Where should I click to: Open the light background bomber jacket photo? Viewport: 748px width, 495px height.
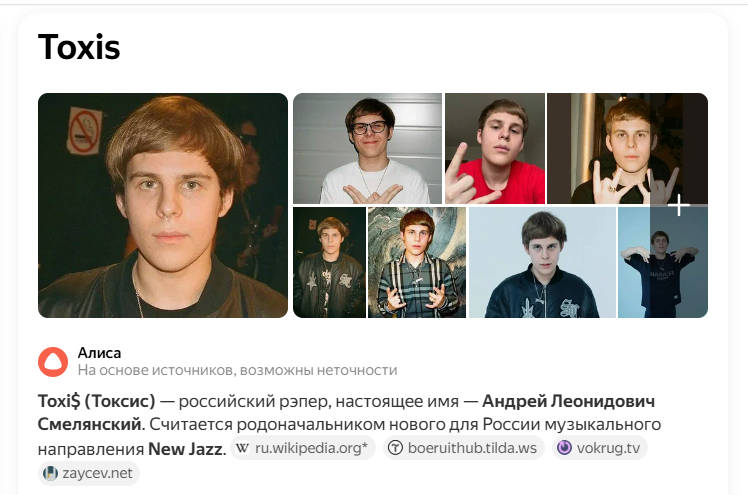pos(542,262)
